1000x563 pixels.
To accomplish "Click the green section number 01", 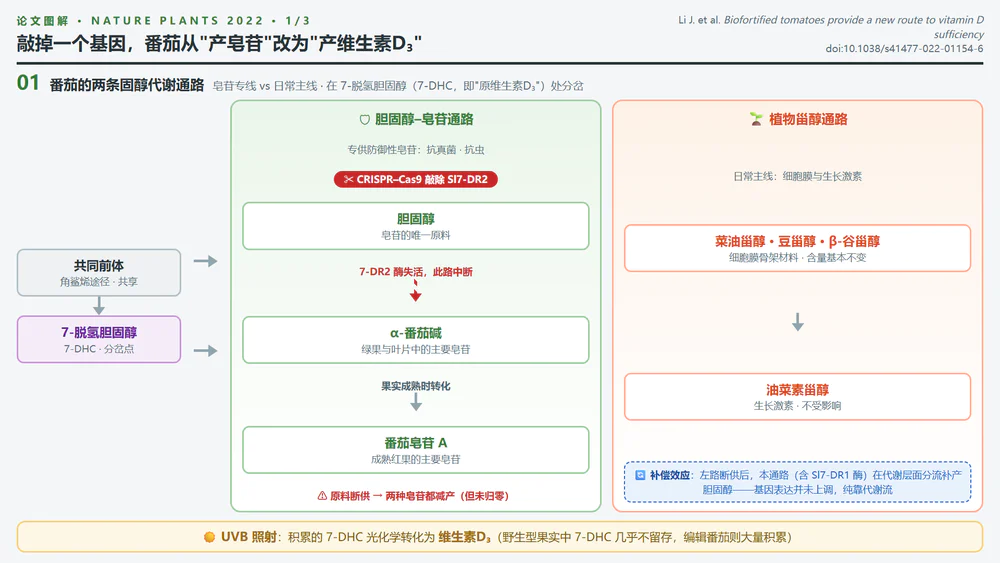I will coord(28,83).
